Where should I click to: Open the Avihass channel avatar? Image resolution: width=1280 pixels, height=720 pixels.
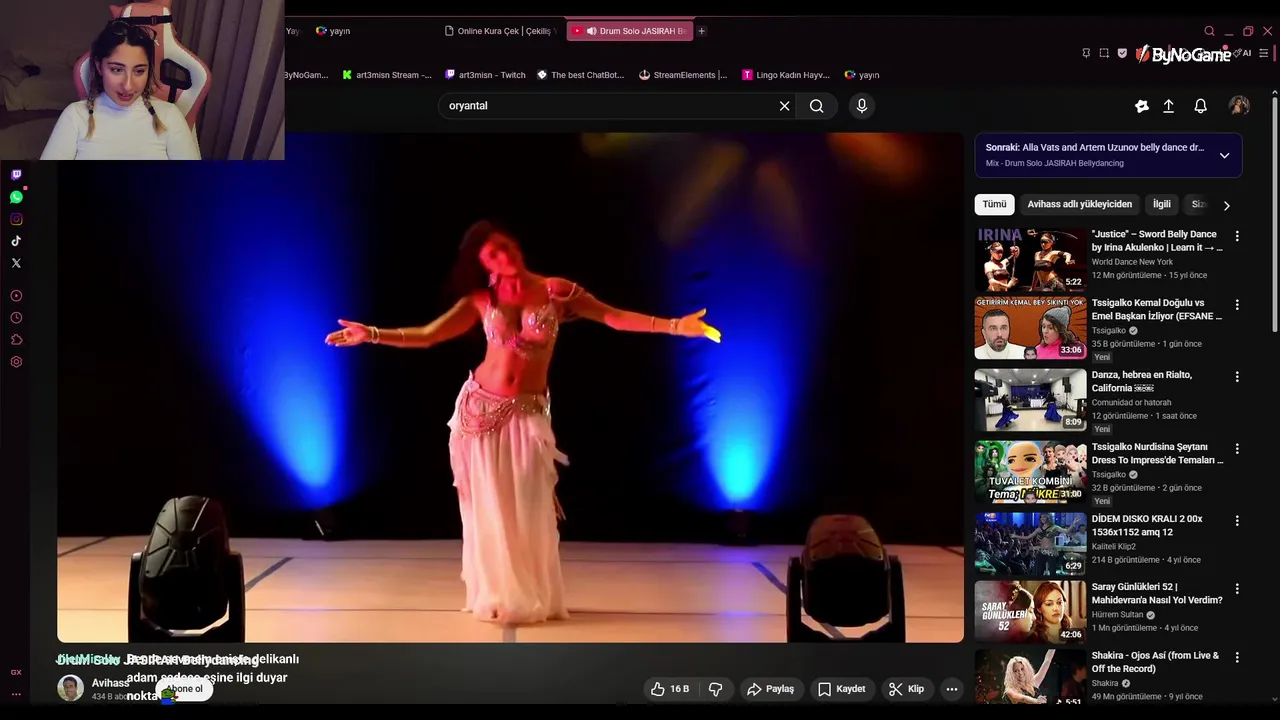click(x=70, y=688)
